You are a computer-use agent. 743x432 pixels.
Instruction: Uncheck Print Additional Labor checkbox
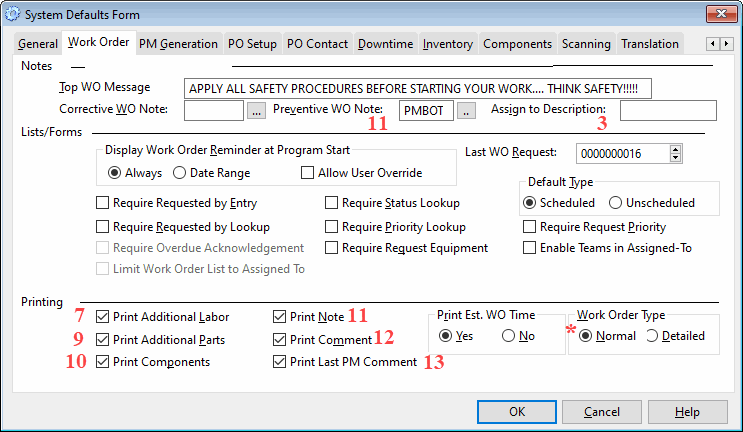click(x=103, y=317)
